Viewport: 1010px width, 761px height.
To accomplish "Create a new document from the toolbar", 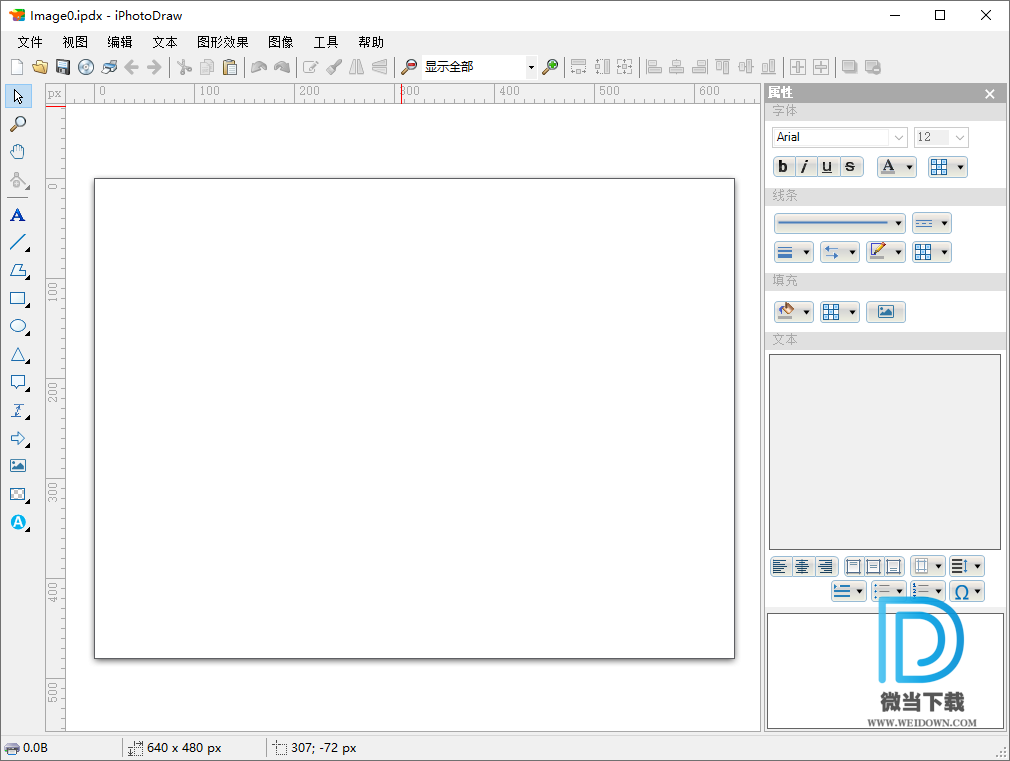I will click(x=17, y=67).
